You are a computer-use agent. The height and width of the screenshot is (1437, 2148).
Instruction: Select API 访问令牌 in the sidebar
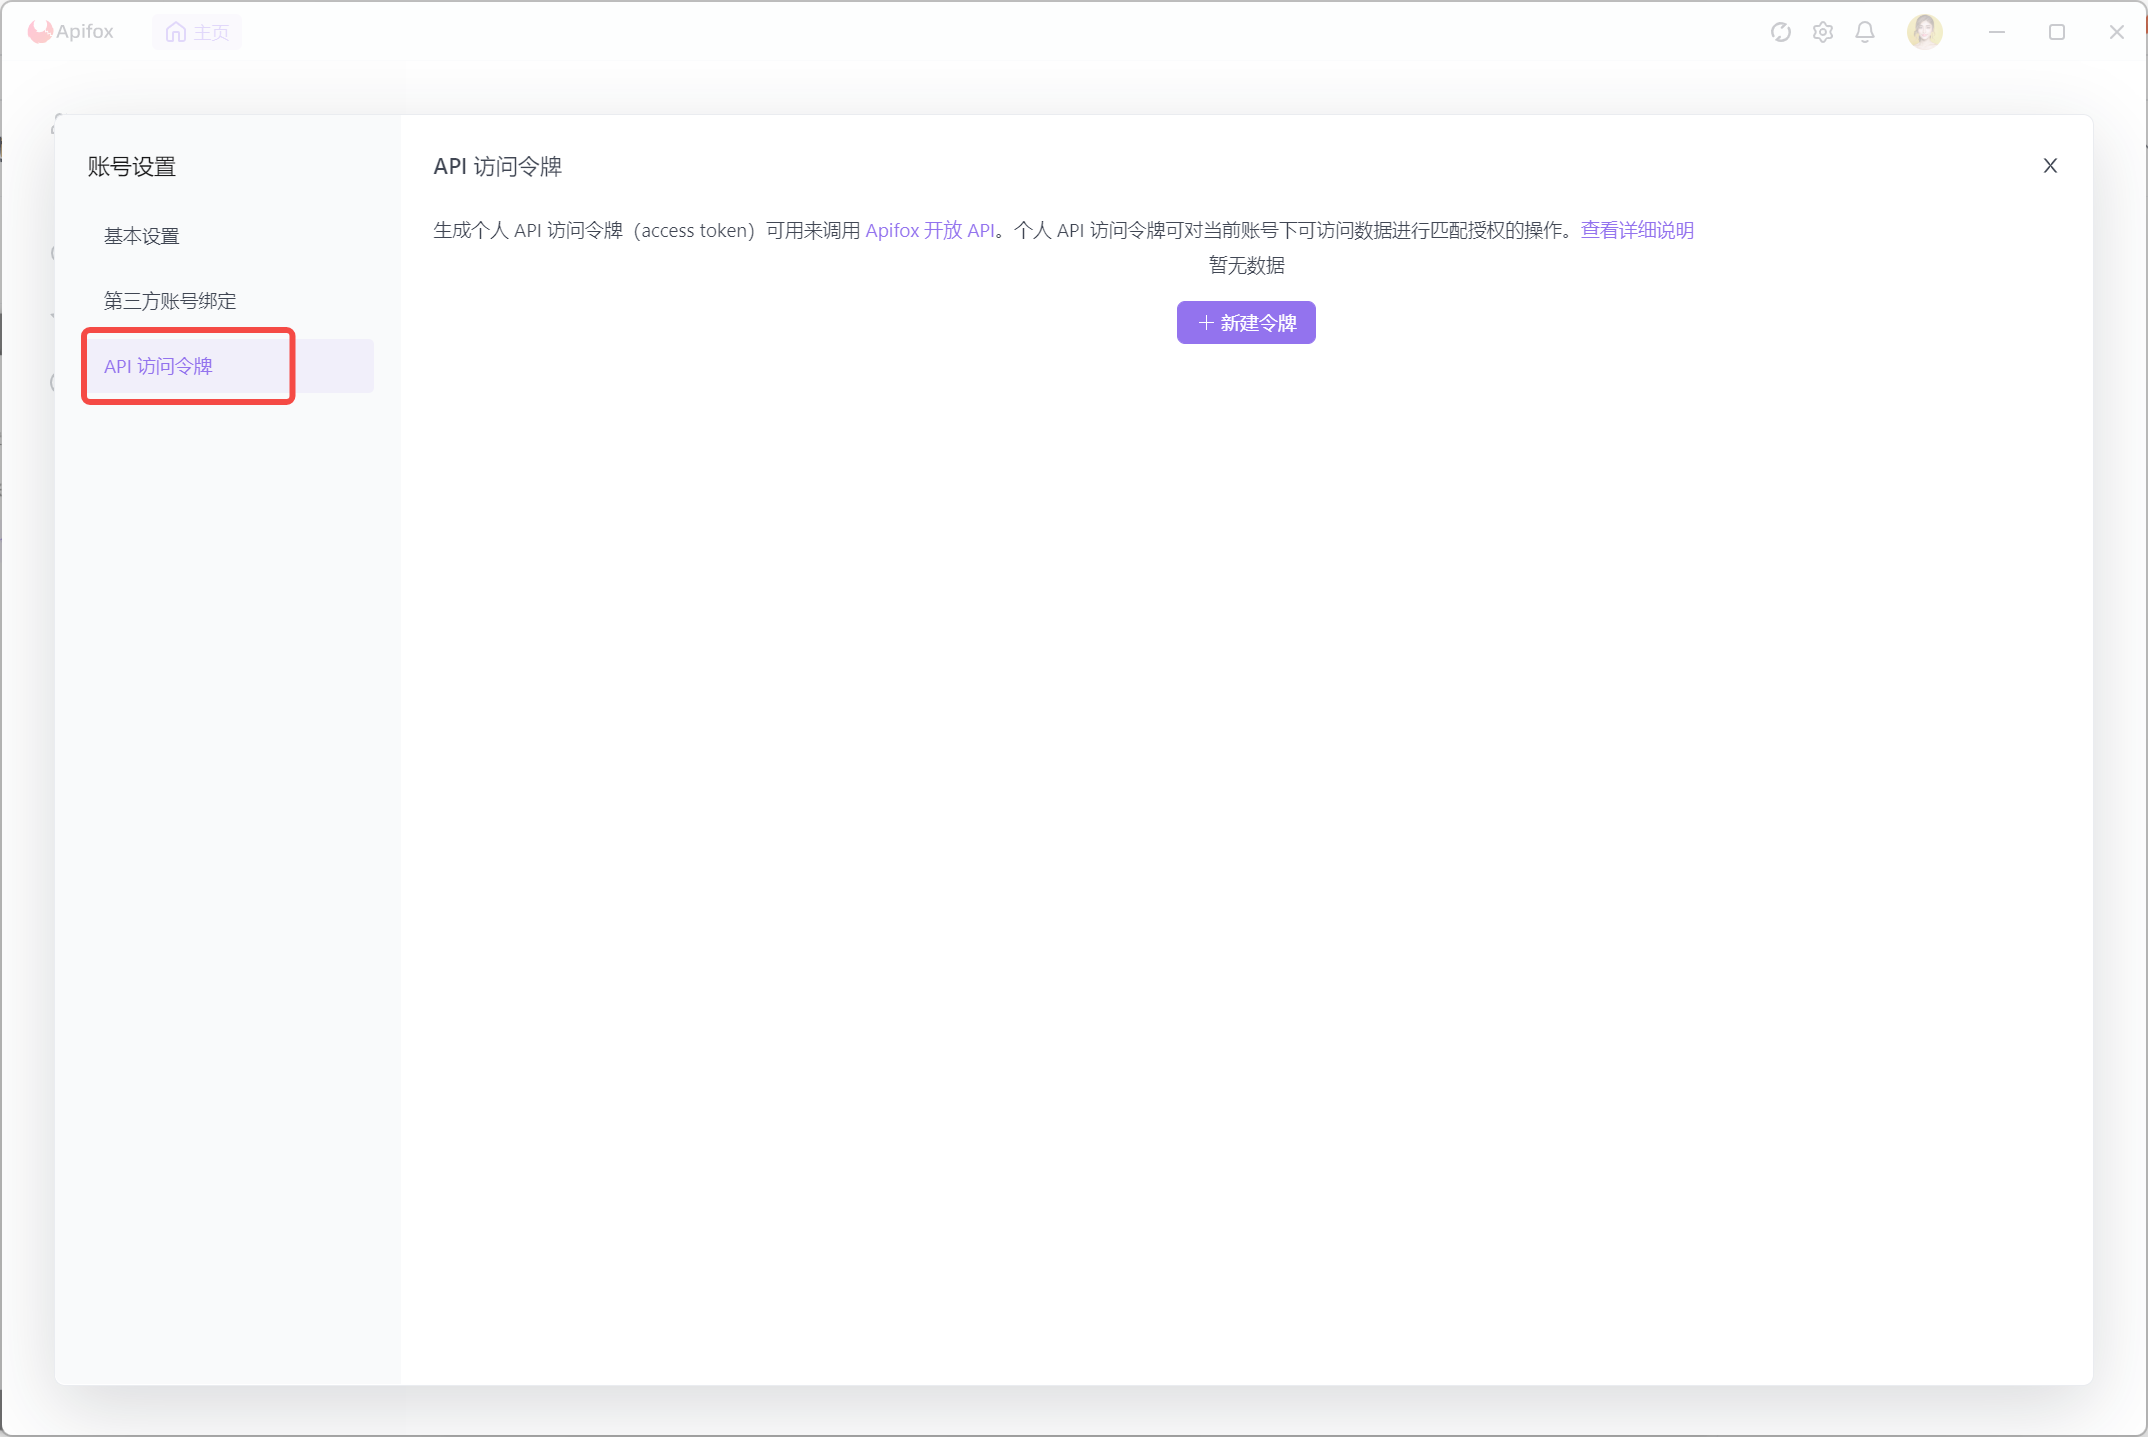pyautogui.click(x=158, y=366)
